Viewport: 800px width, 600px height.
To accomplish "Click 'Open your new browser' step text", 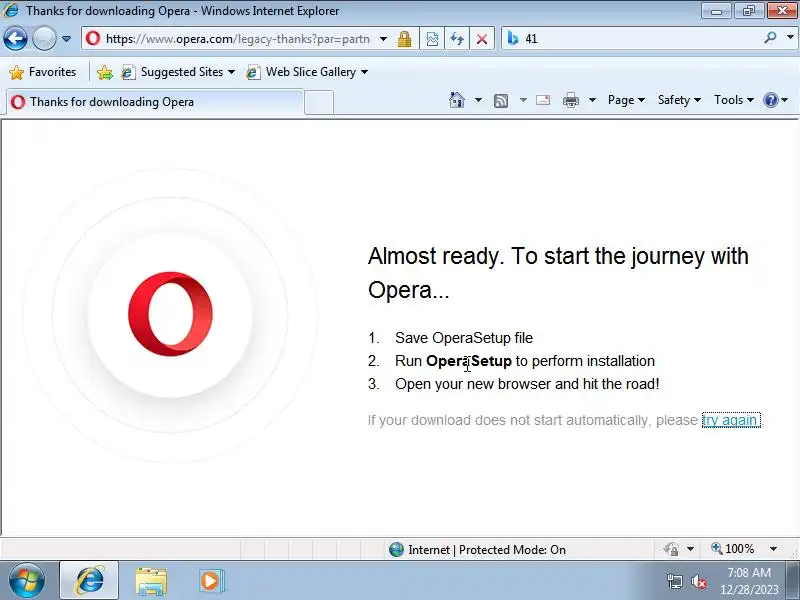I will pyautogui.click(x=527, y=384).
